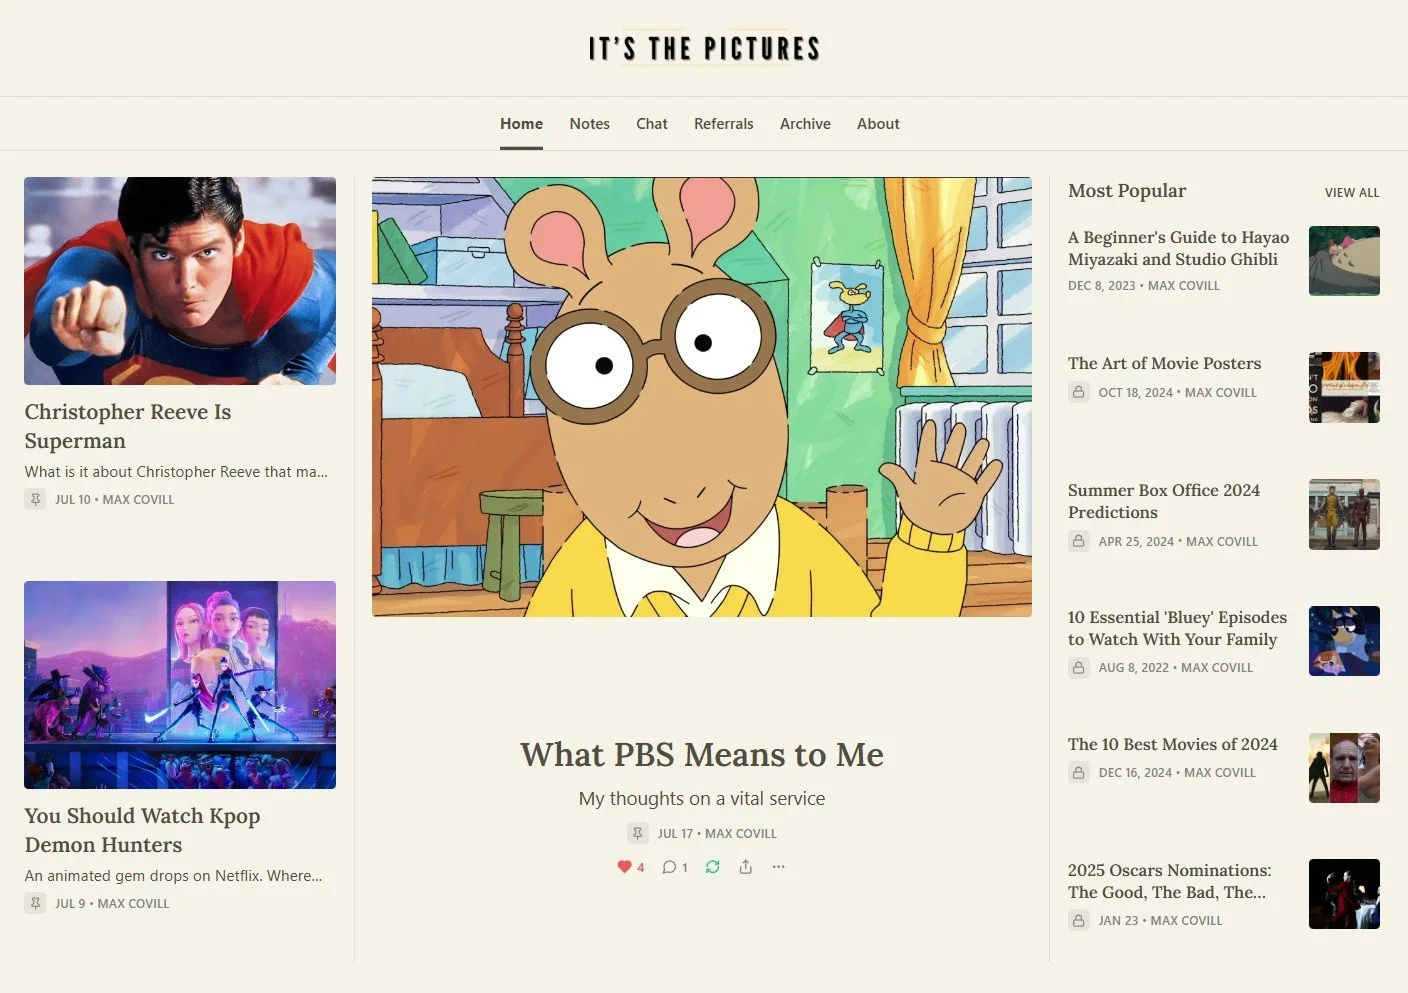Viewport: 1408px width, 993px height.
Task: Open the Kpop Demon Hunters thumbnail image
Action: click(x=180, y=685)
